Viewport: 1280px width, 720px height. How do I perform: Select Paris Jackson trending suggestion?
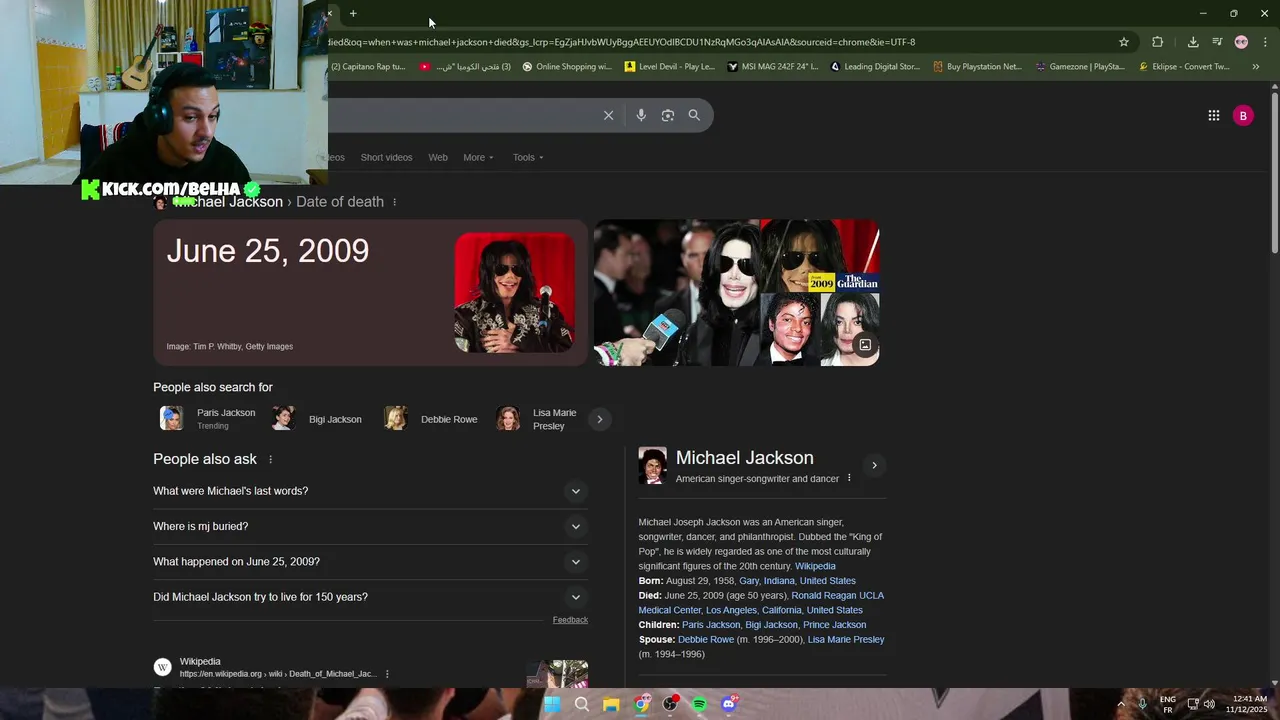tap(208, 419)
